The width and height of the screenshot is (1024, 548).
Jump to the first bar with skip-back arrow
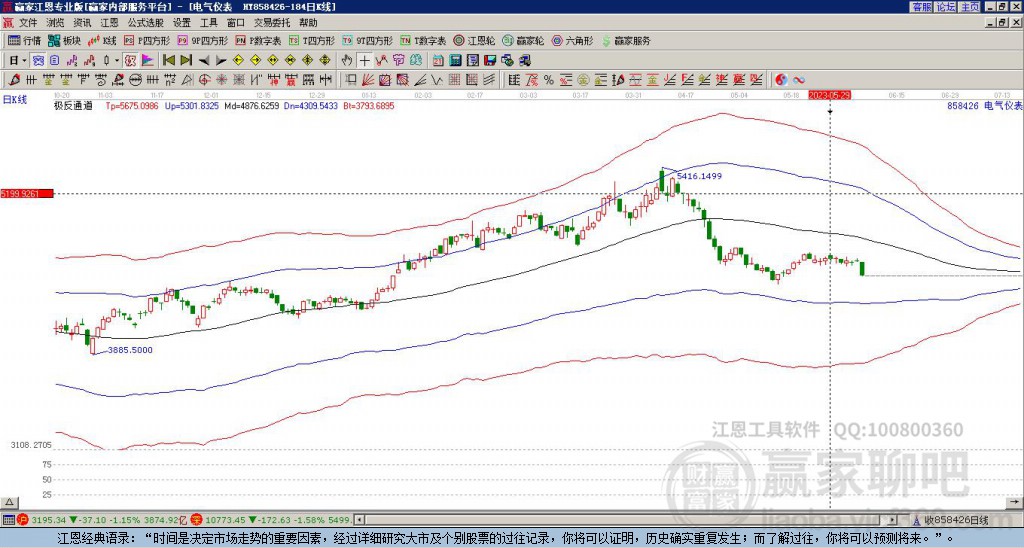click(x=169, y=61)
